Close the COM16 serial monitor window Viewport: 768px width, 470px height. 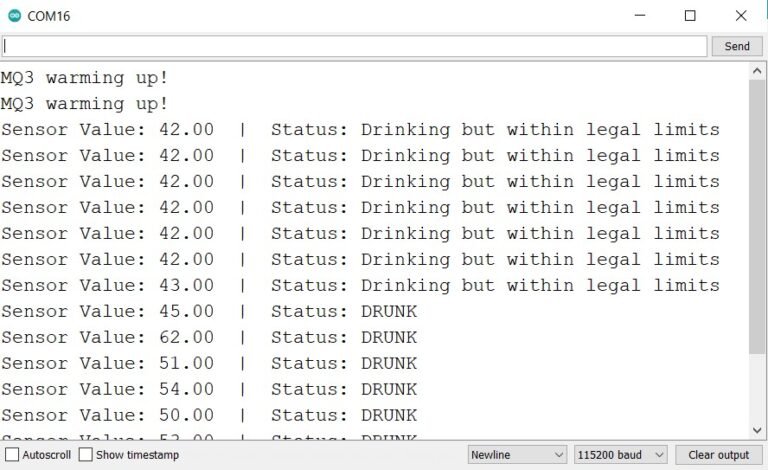pos(741,16)
